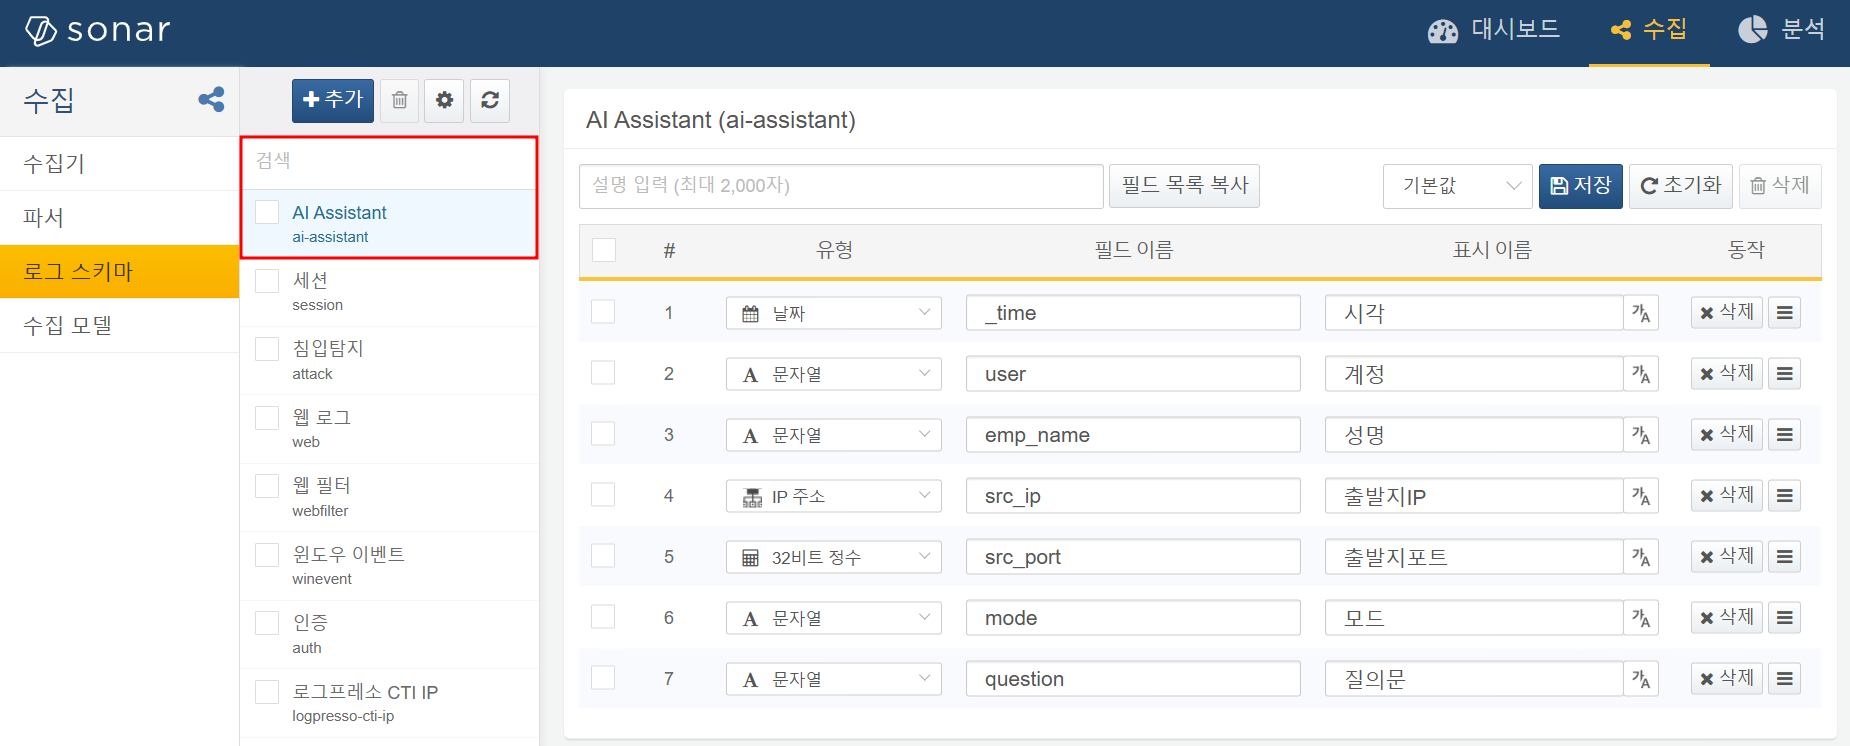Viewport: 1850px width, 746px height.
Task: Click reorder handle for src_port row
Action: point(1785,557)
